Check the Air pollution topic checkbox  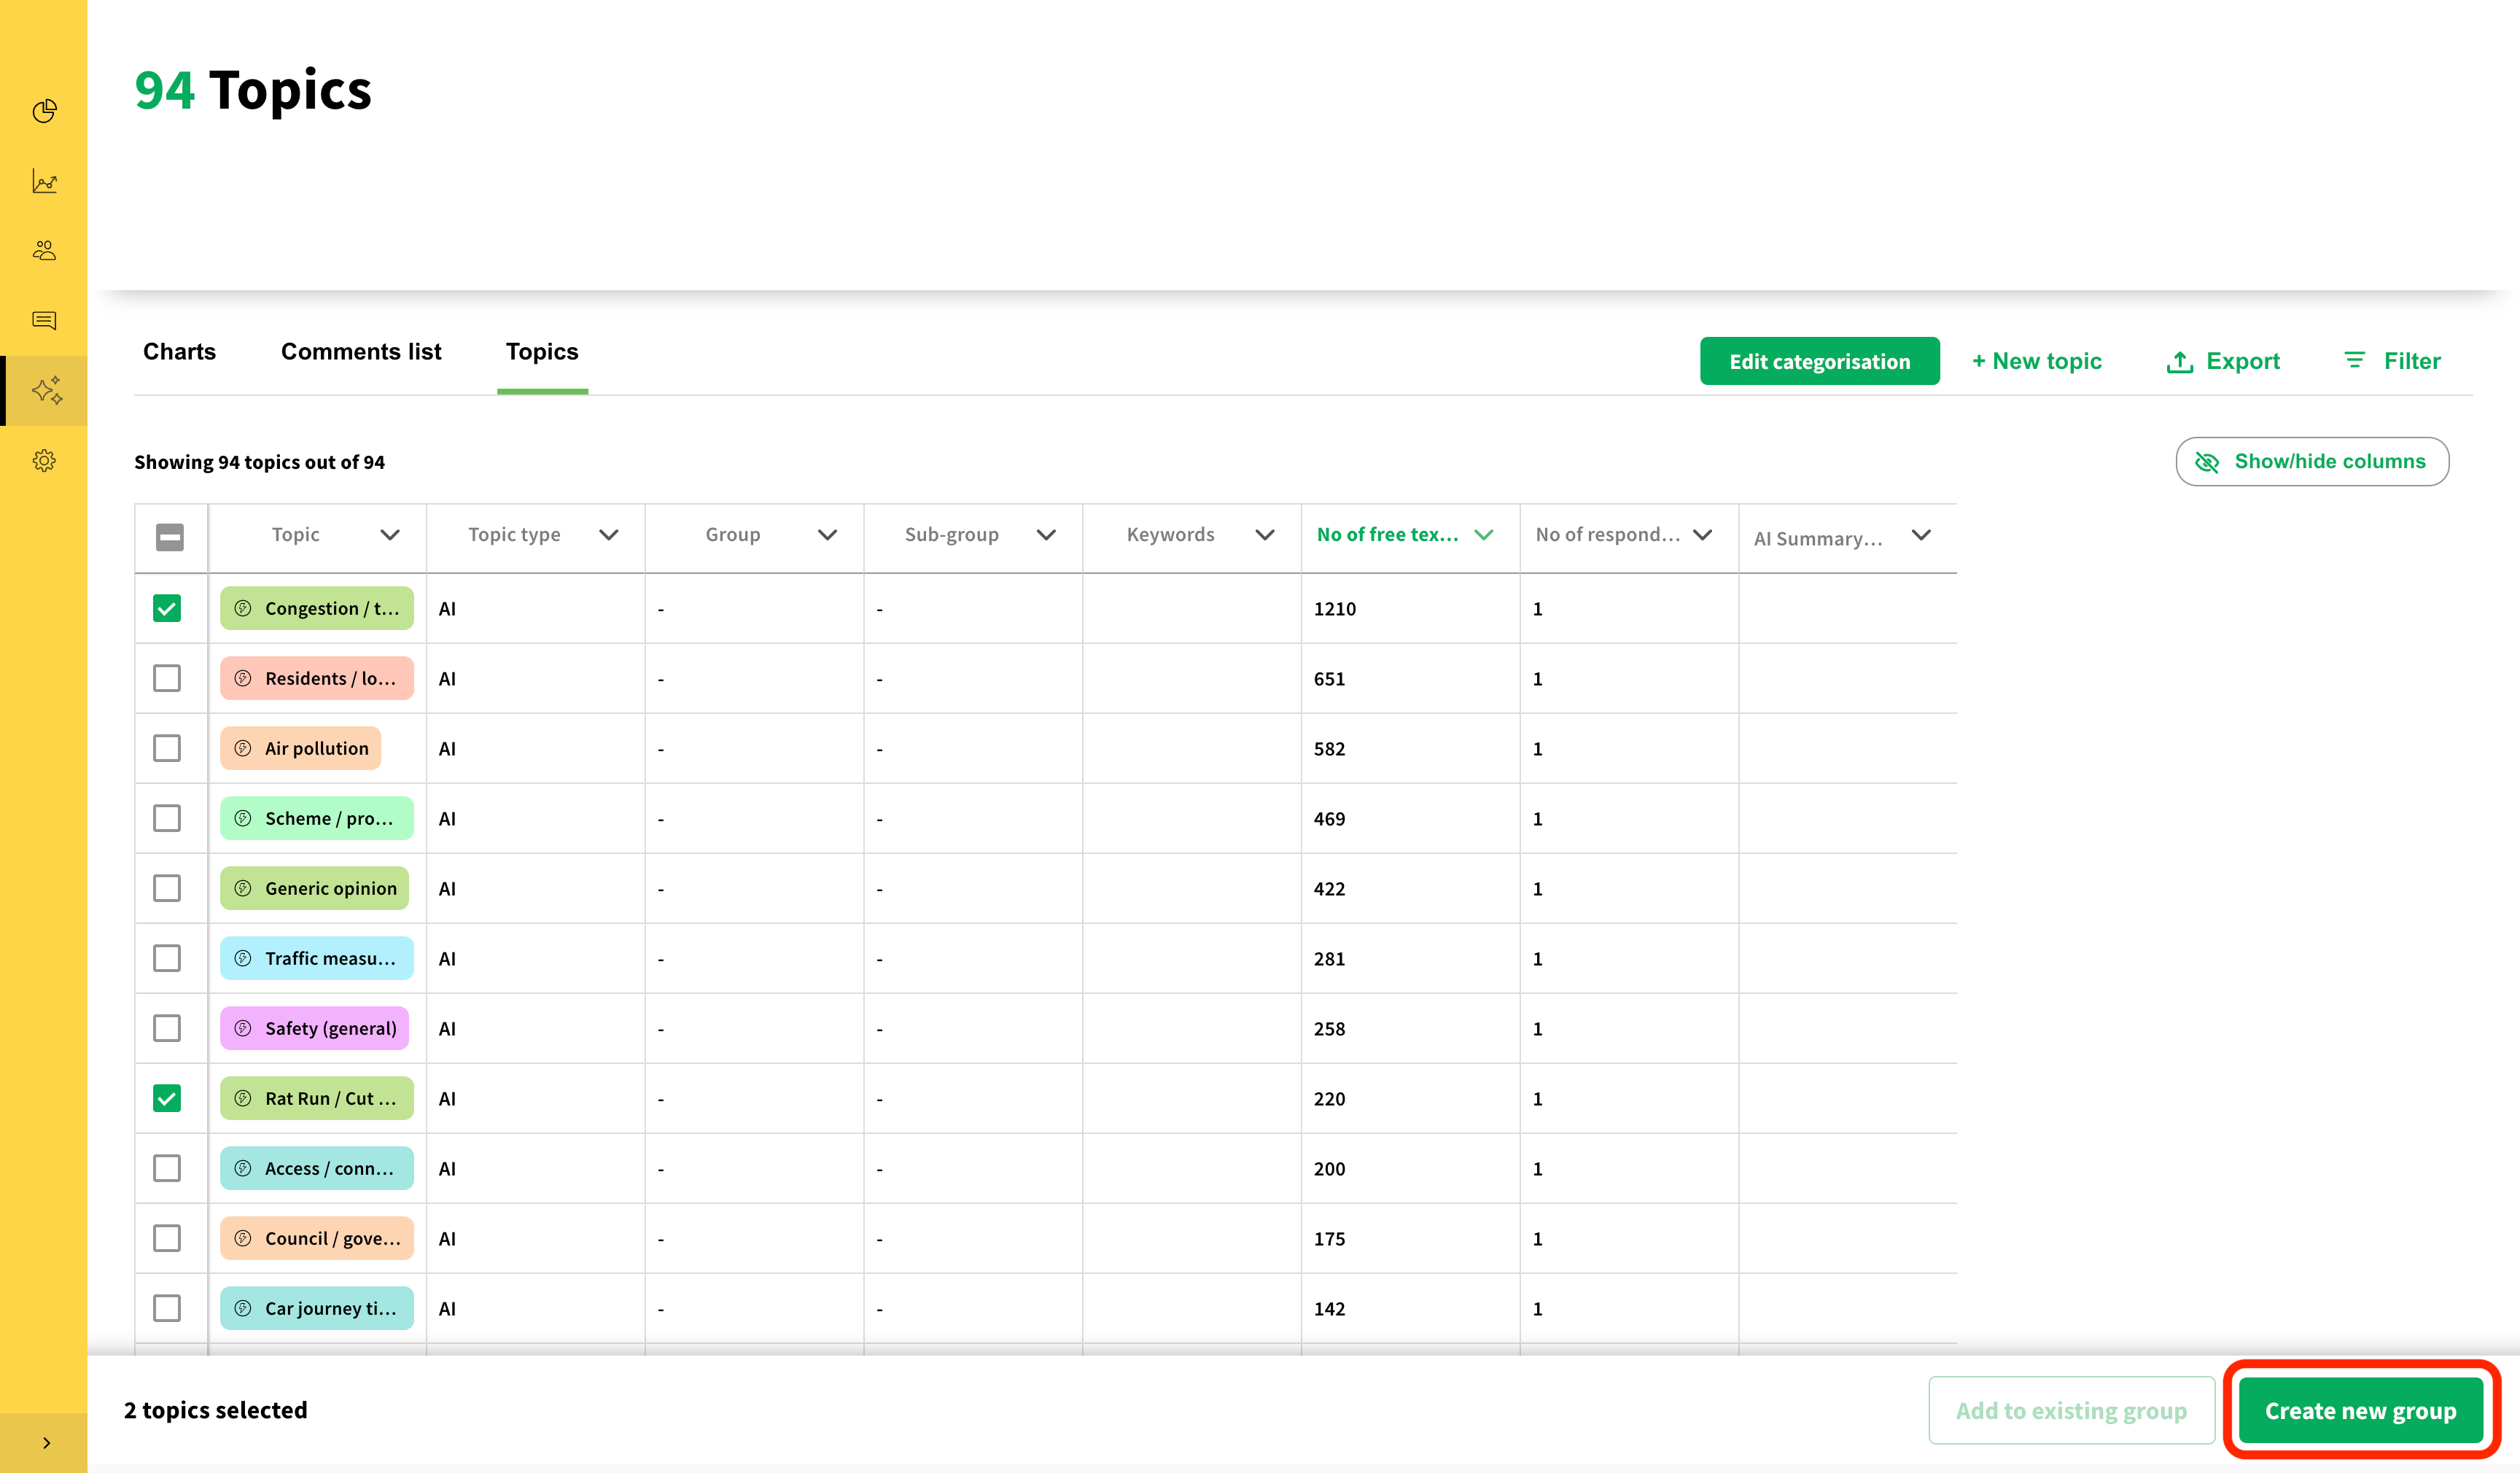coord(167,748)
